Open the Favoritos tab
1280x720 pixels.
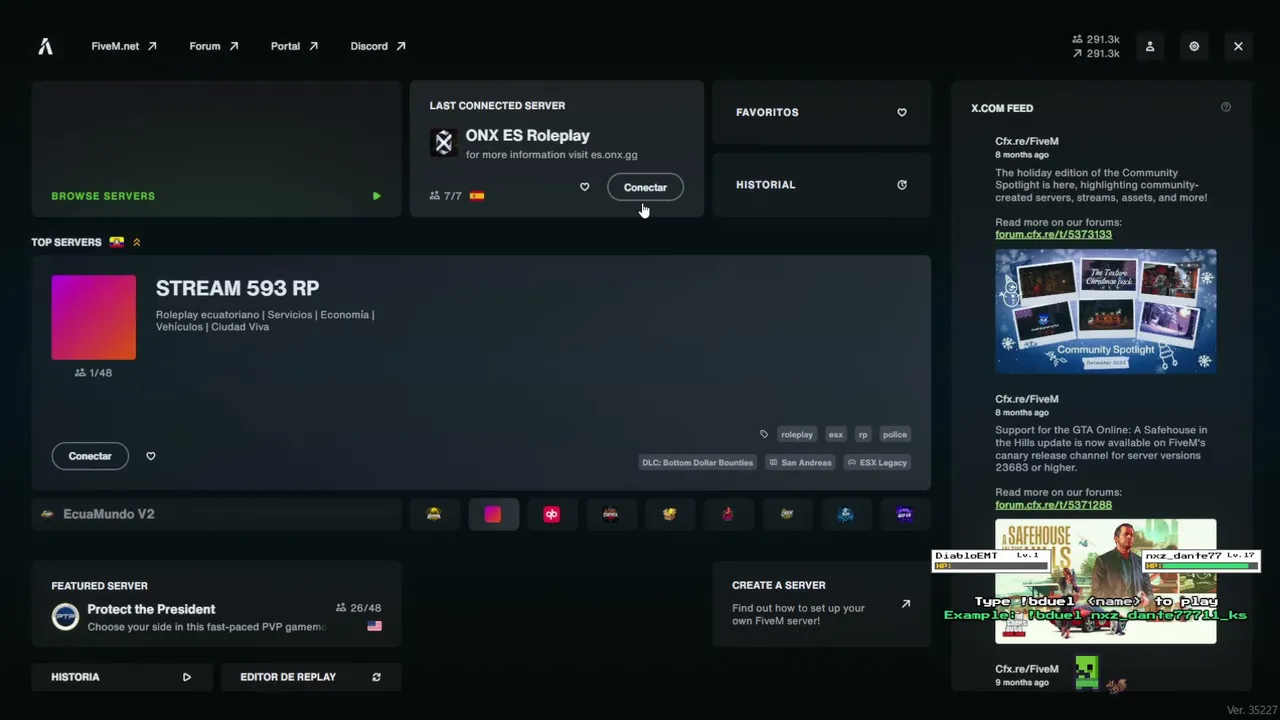822,113
